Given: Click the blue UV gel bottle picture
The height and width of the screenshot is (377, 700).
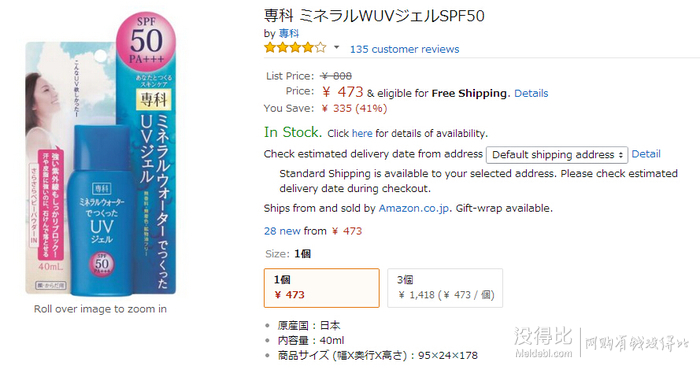Looking at the screenshot, I should click(x=100, y=210).
